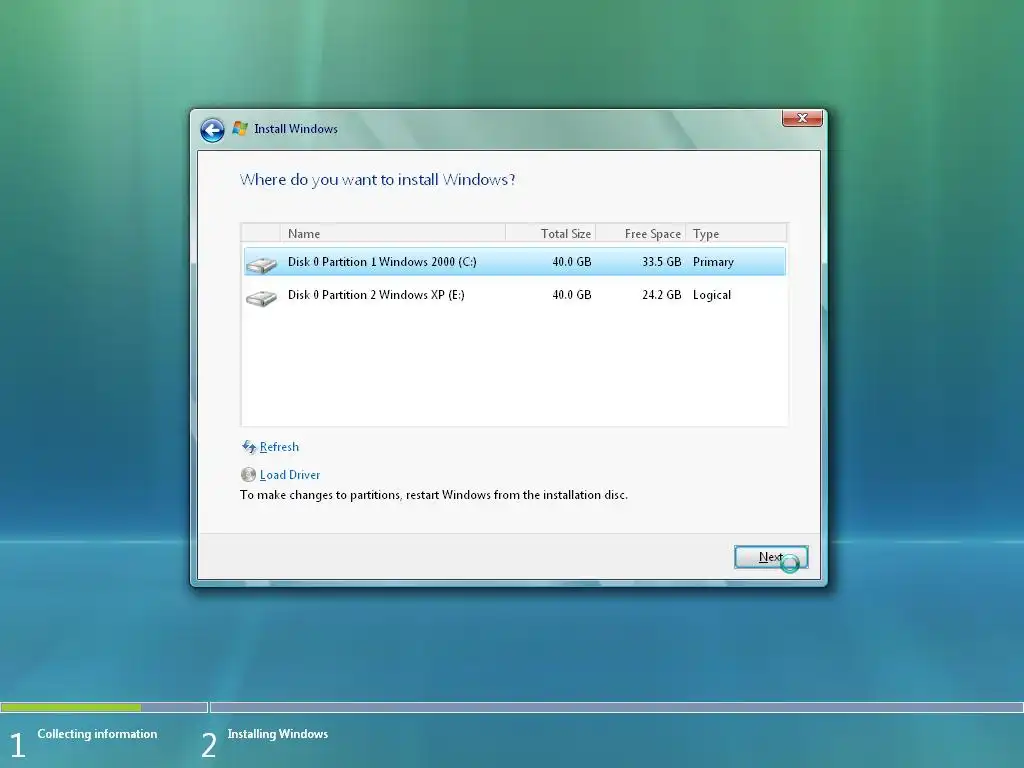Click the Windows flag icon in title bar
The width and height of the screenshot is (1024, 768).
[x=240, y=129]
